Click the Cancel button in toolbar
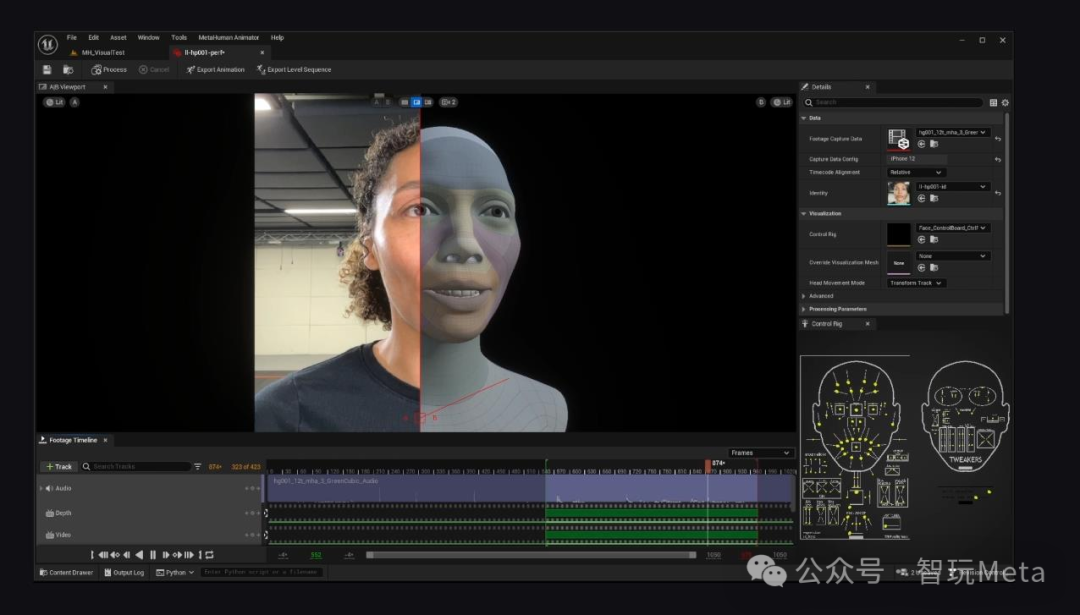Image resolution: width=1080 pixels, height=615 pixels. tap(154, 70)
